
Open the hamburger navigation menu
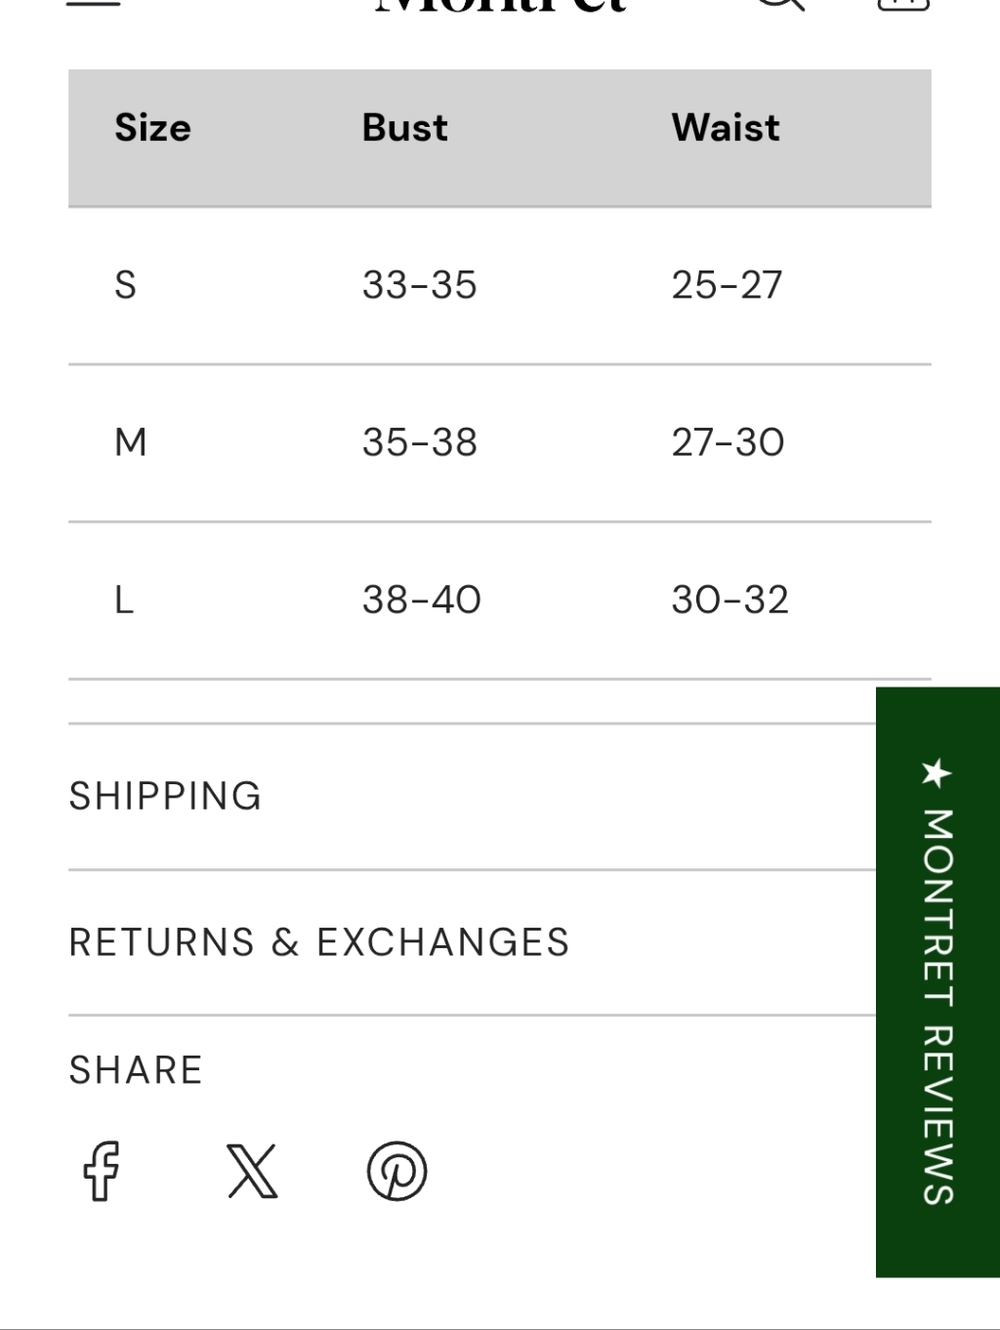[93, 3]
